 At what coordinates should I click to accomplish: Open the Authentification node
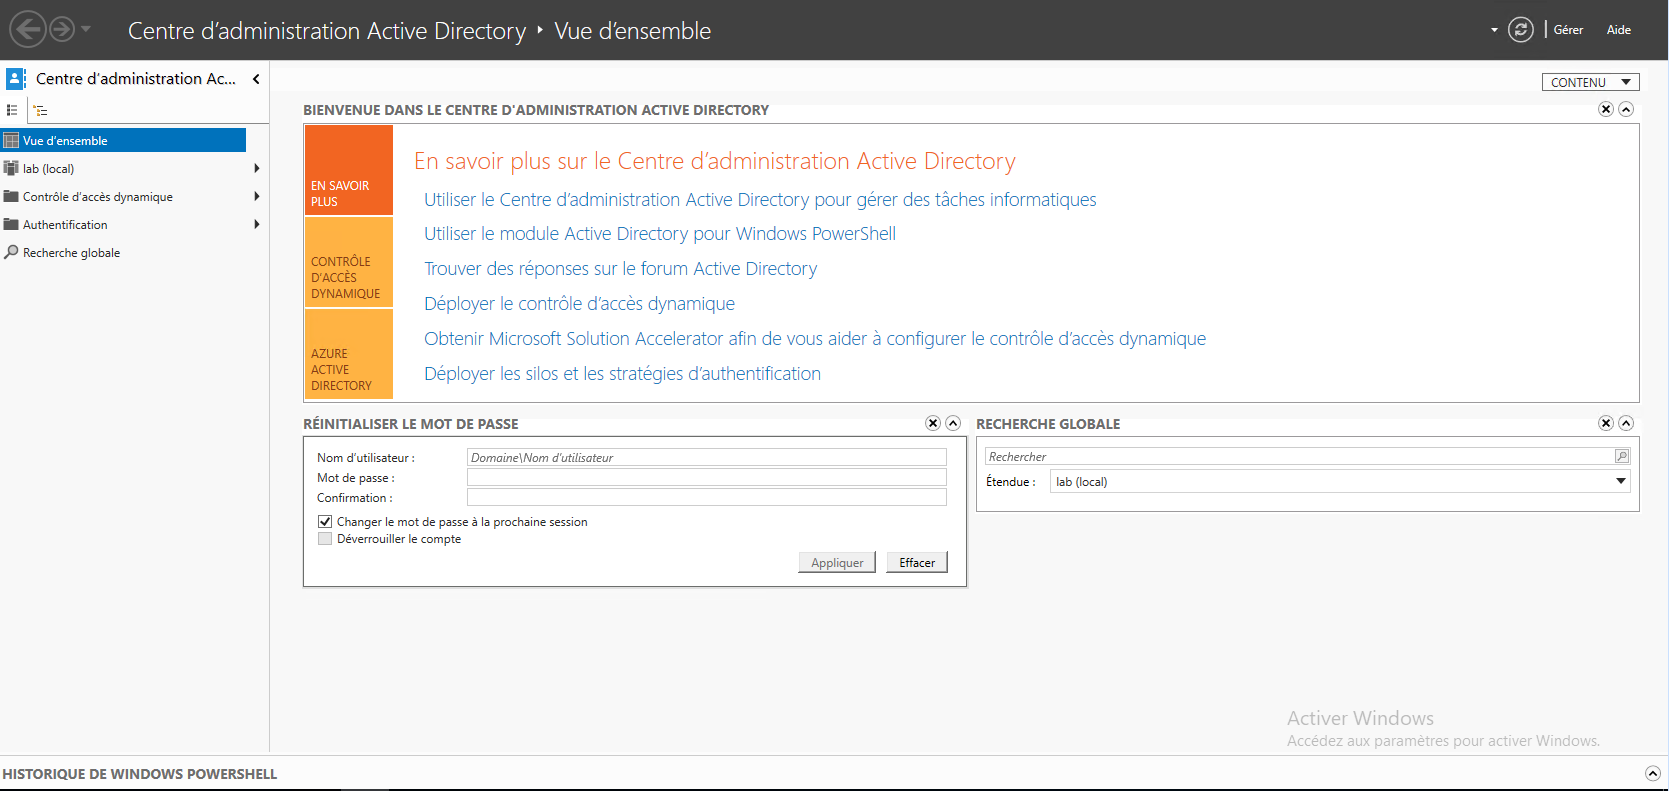pos(65,225)
